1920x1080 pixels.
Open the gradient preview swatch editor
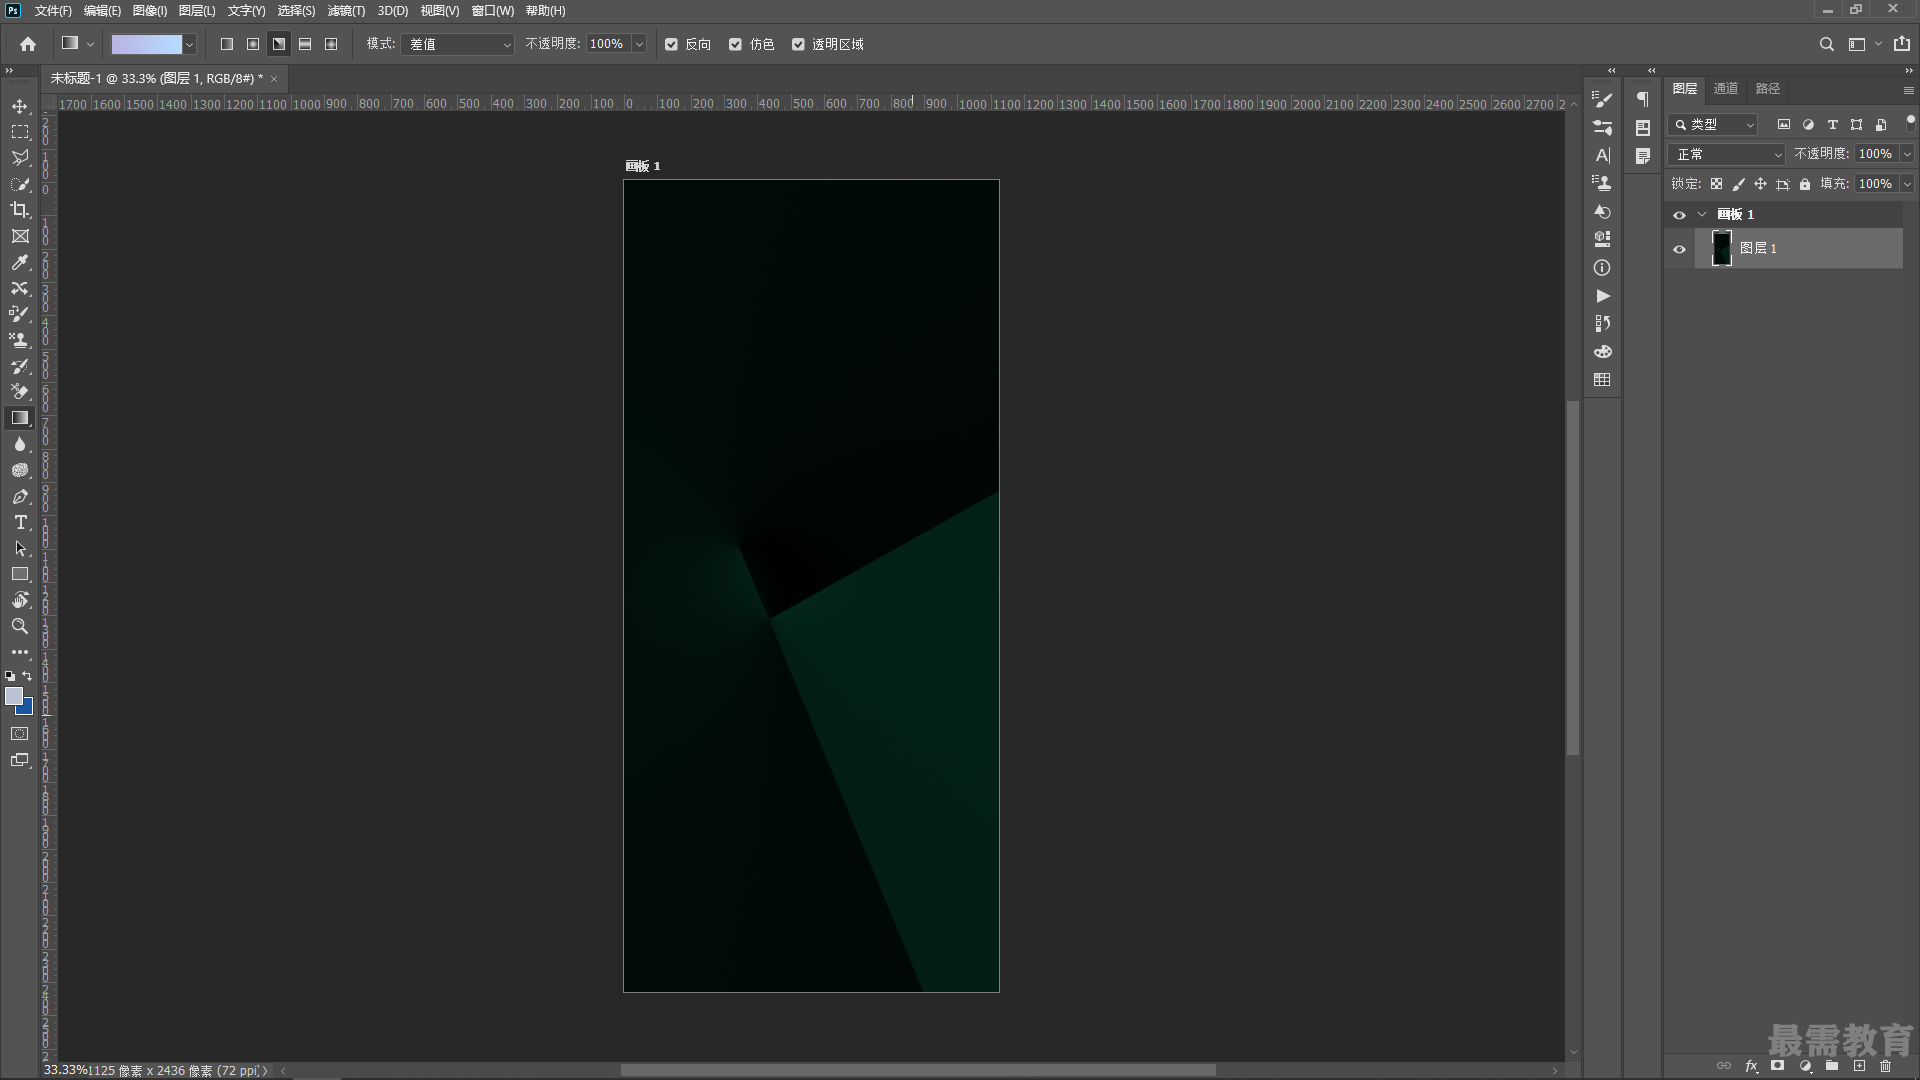click(x=146, y=44)
